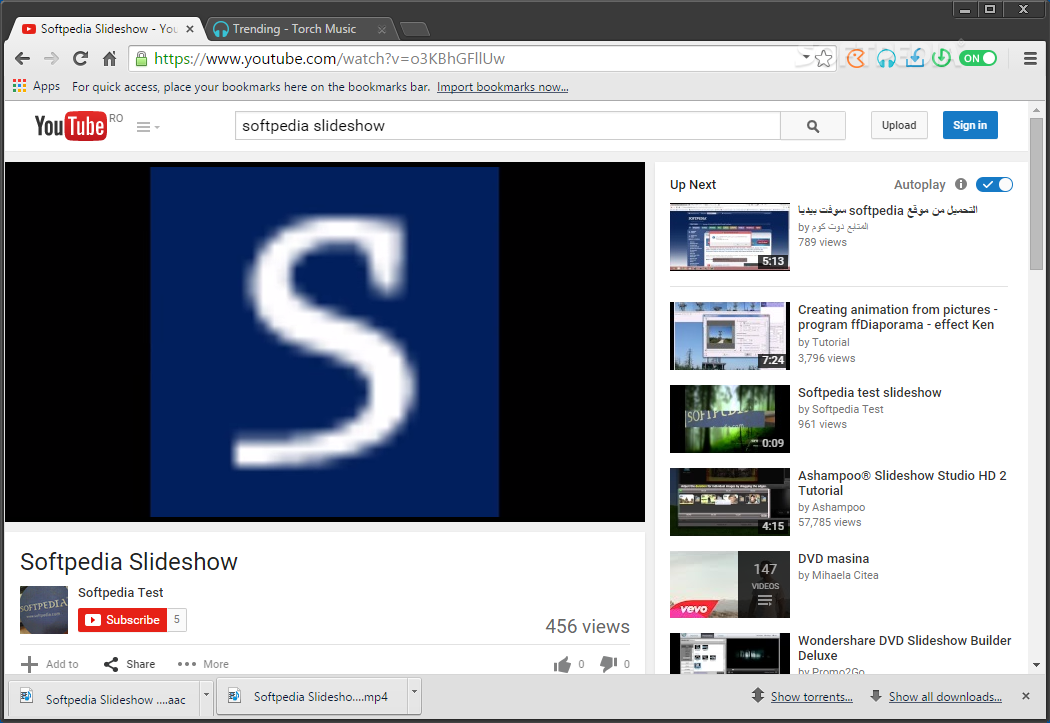
Task: Click the 456 views count text
Action: point(587,627)
